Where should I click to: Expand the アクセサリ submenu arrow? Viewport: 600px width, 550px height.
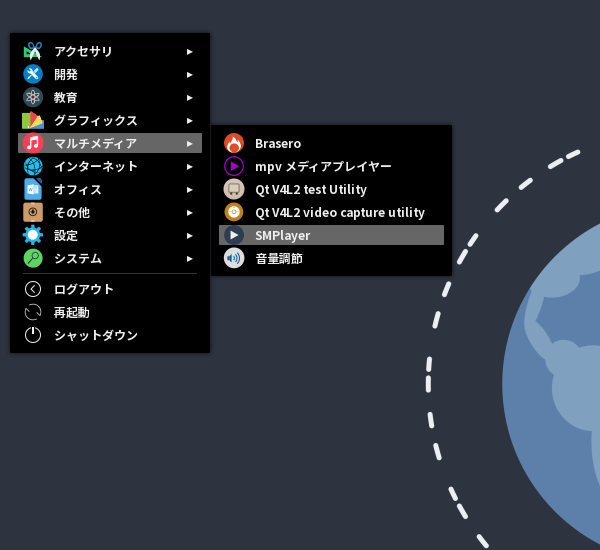click(x=189, y=52)
